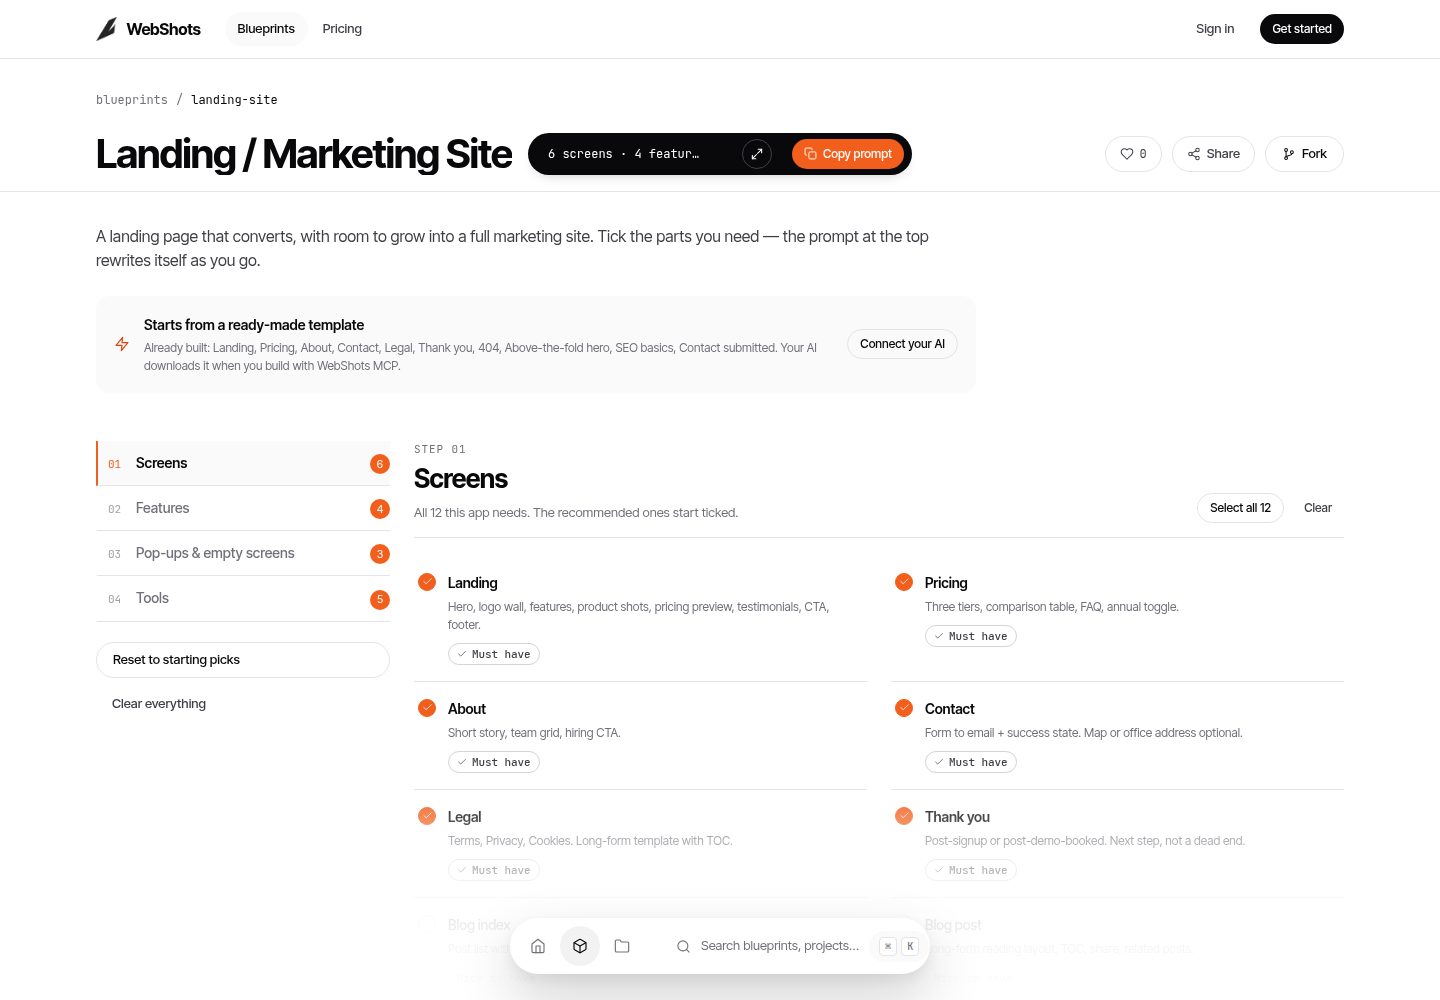Image resolution: width=1440 pixels, height=1000 pixels.
Task: Click Connect your AI button
Action: click(x=902, y=344)
